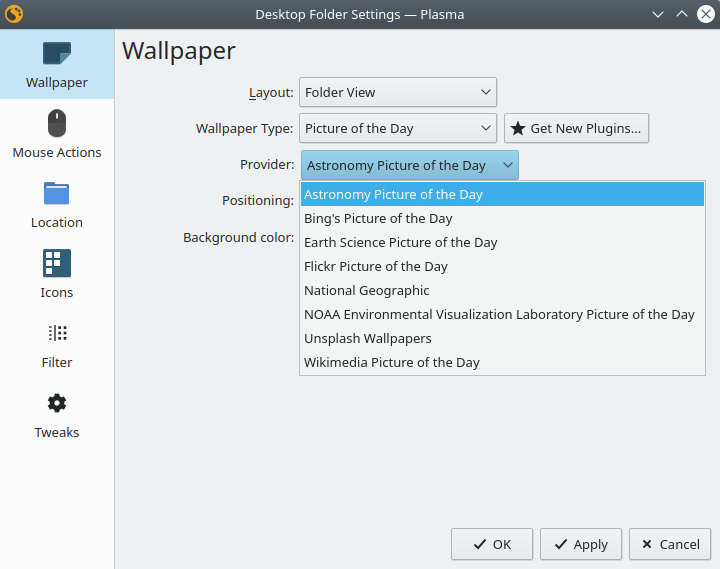Image resolution: width=720 pixels, height=569 pixels.
Task: Open the Wallpaper sidebar section
Action: pos(57,65)
